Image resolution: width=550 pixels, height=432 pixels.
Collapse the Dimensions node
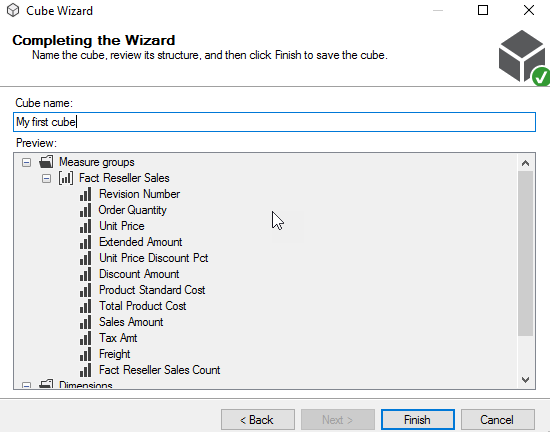pos(26,385)
